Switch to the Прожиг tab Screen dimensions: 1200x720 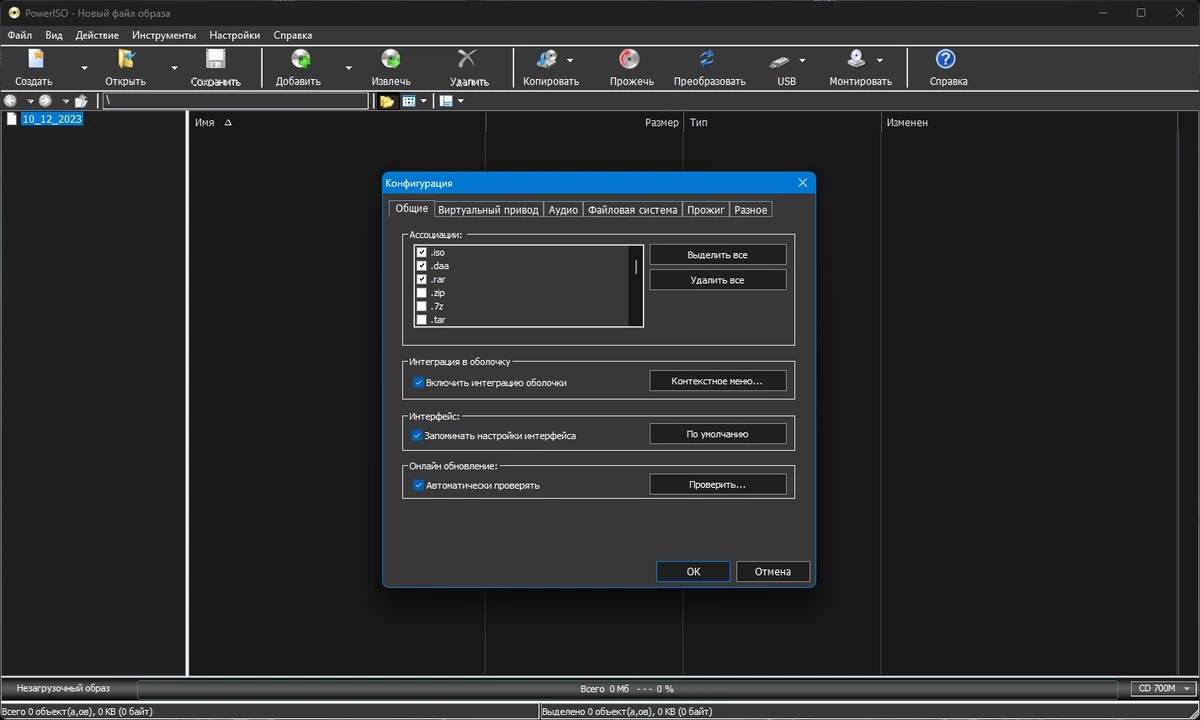coord(705,209)
